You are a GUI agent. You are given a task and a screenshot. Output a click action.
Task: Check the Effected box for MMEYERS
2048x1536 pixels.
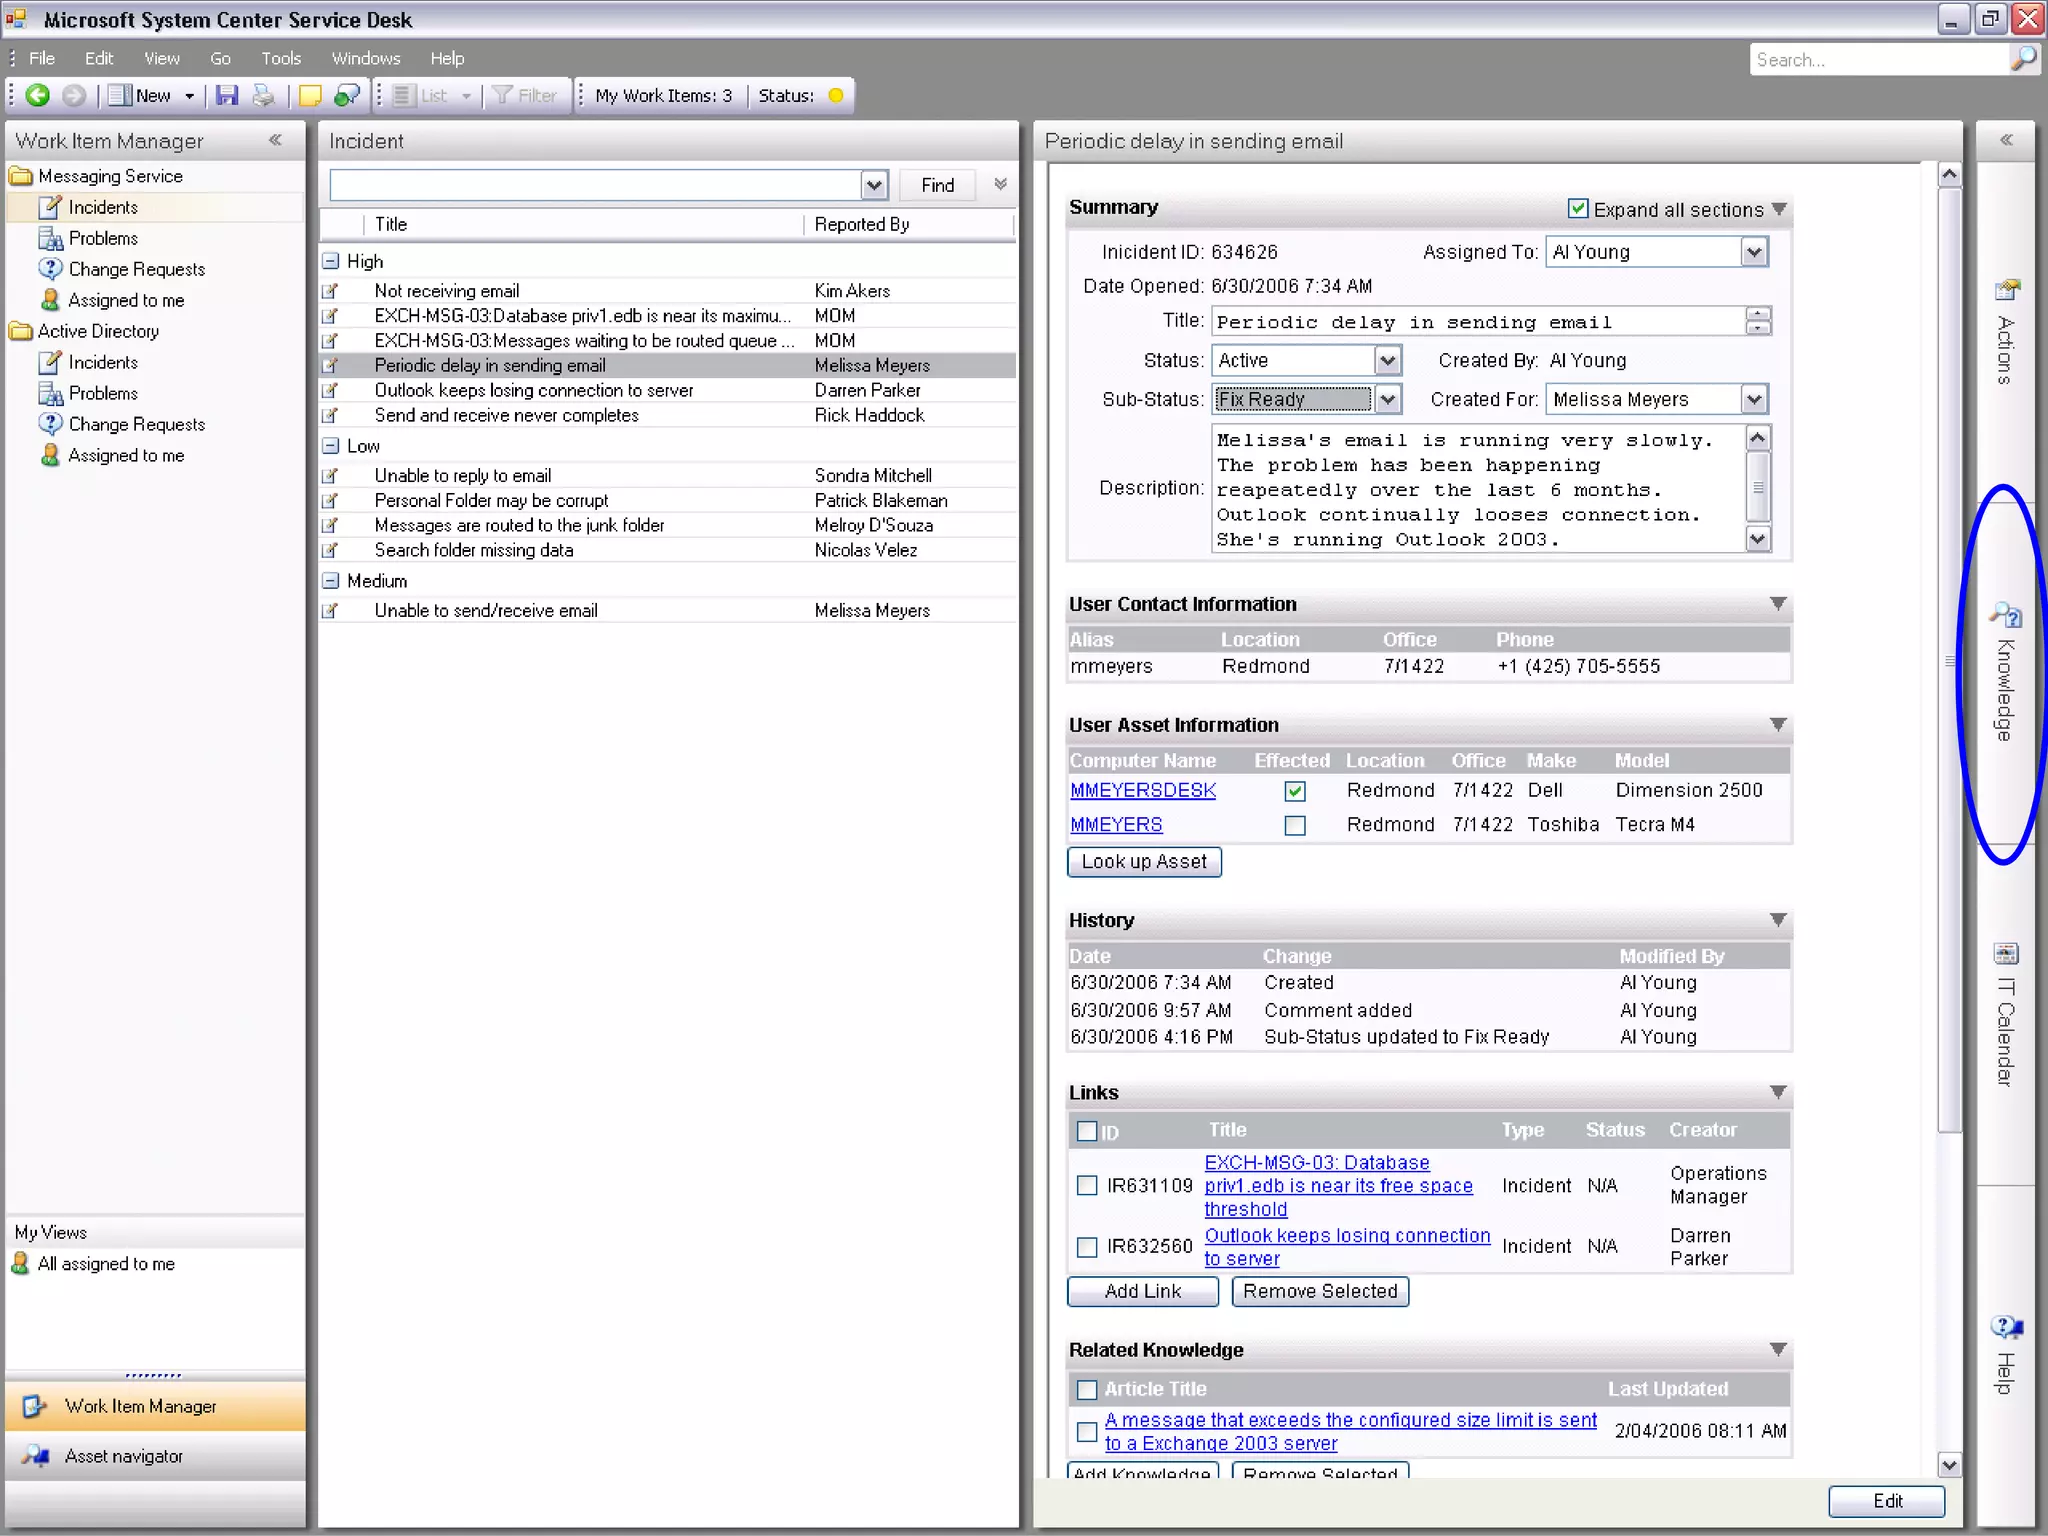1295,825
